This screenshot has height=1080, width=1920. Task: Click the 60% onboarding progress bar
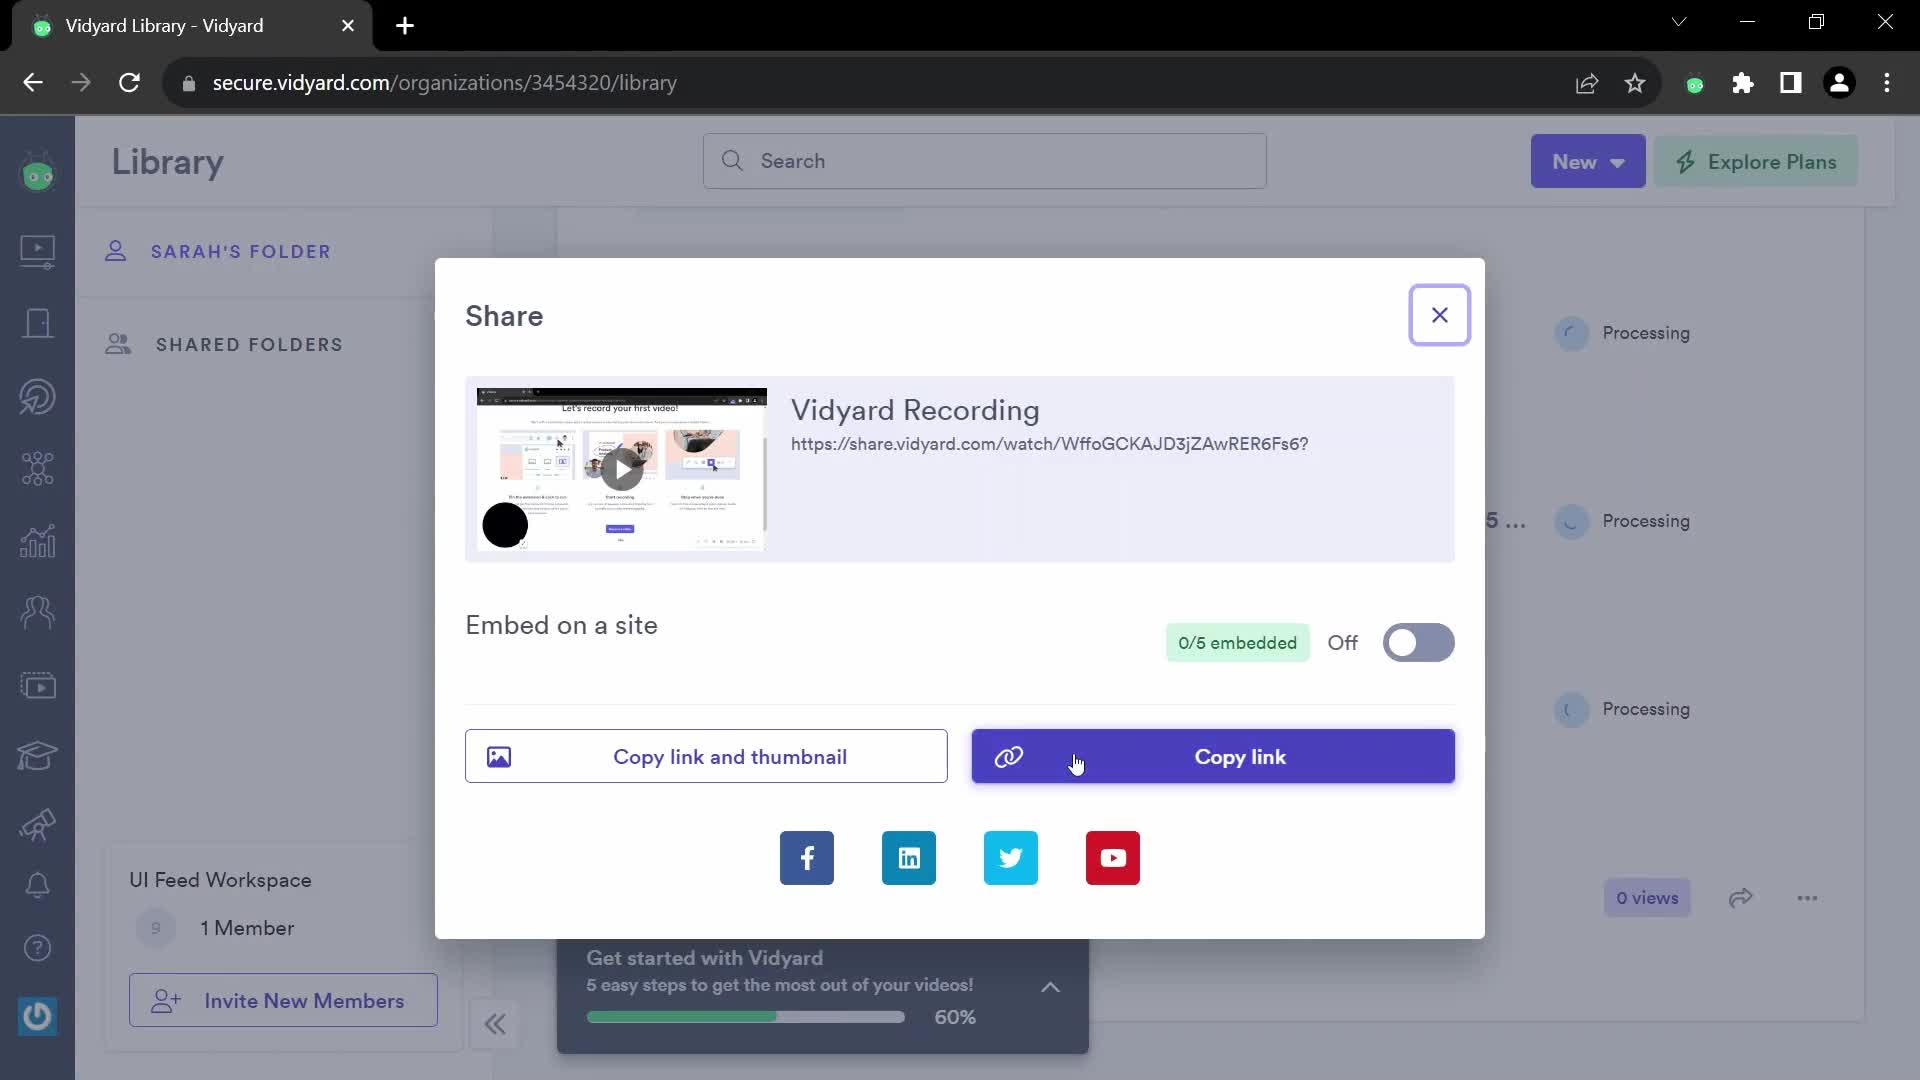[x=746, y=1017]
